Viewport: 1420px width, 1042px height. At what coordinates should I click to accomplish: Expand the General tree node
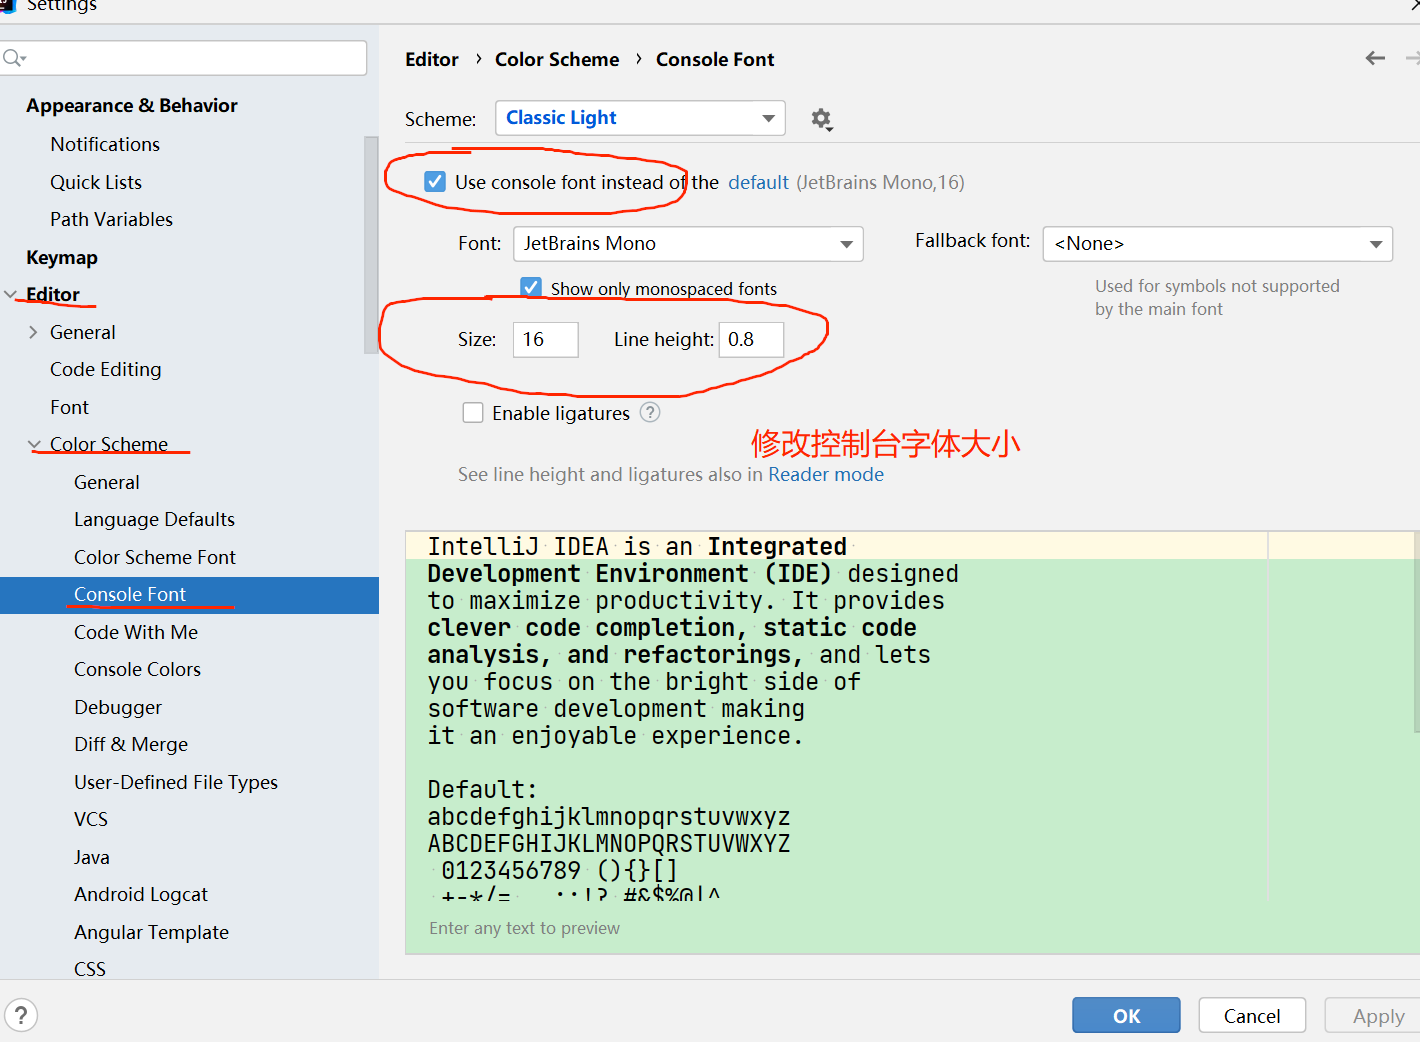click(x=33, y=332)
